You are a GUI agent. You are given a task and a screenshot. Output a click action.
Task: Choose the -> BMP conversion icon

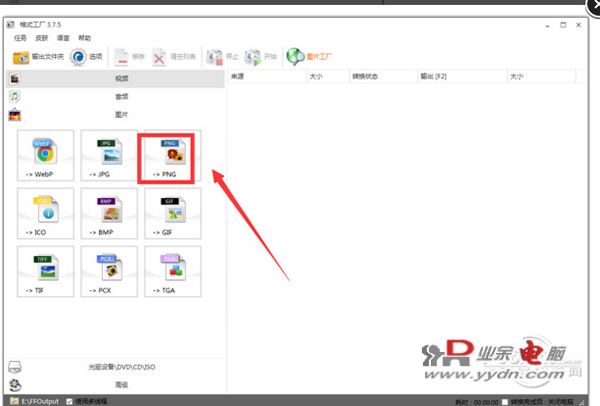pyautogui.click(x=109, y=213)
